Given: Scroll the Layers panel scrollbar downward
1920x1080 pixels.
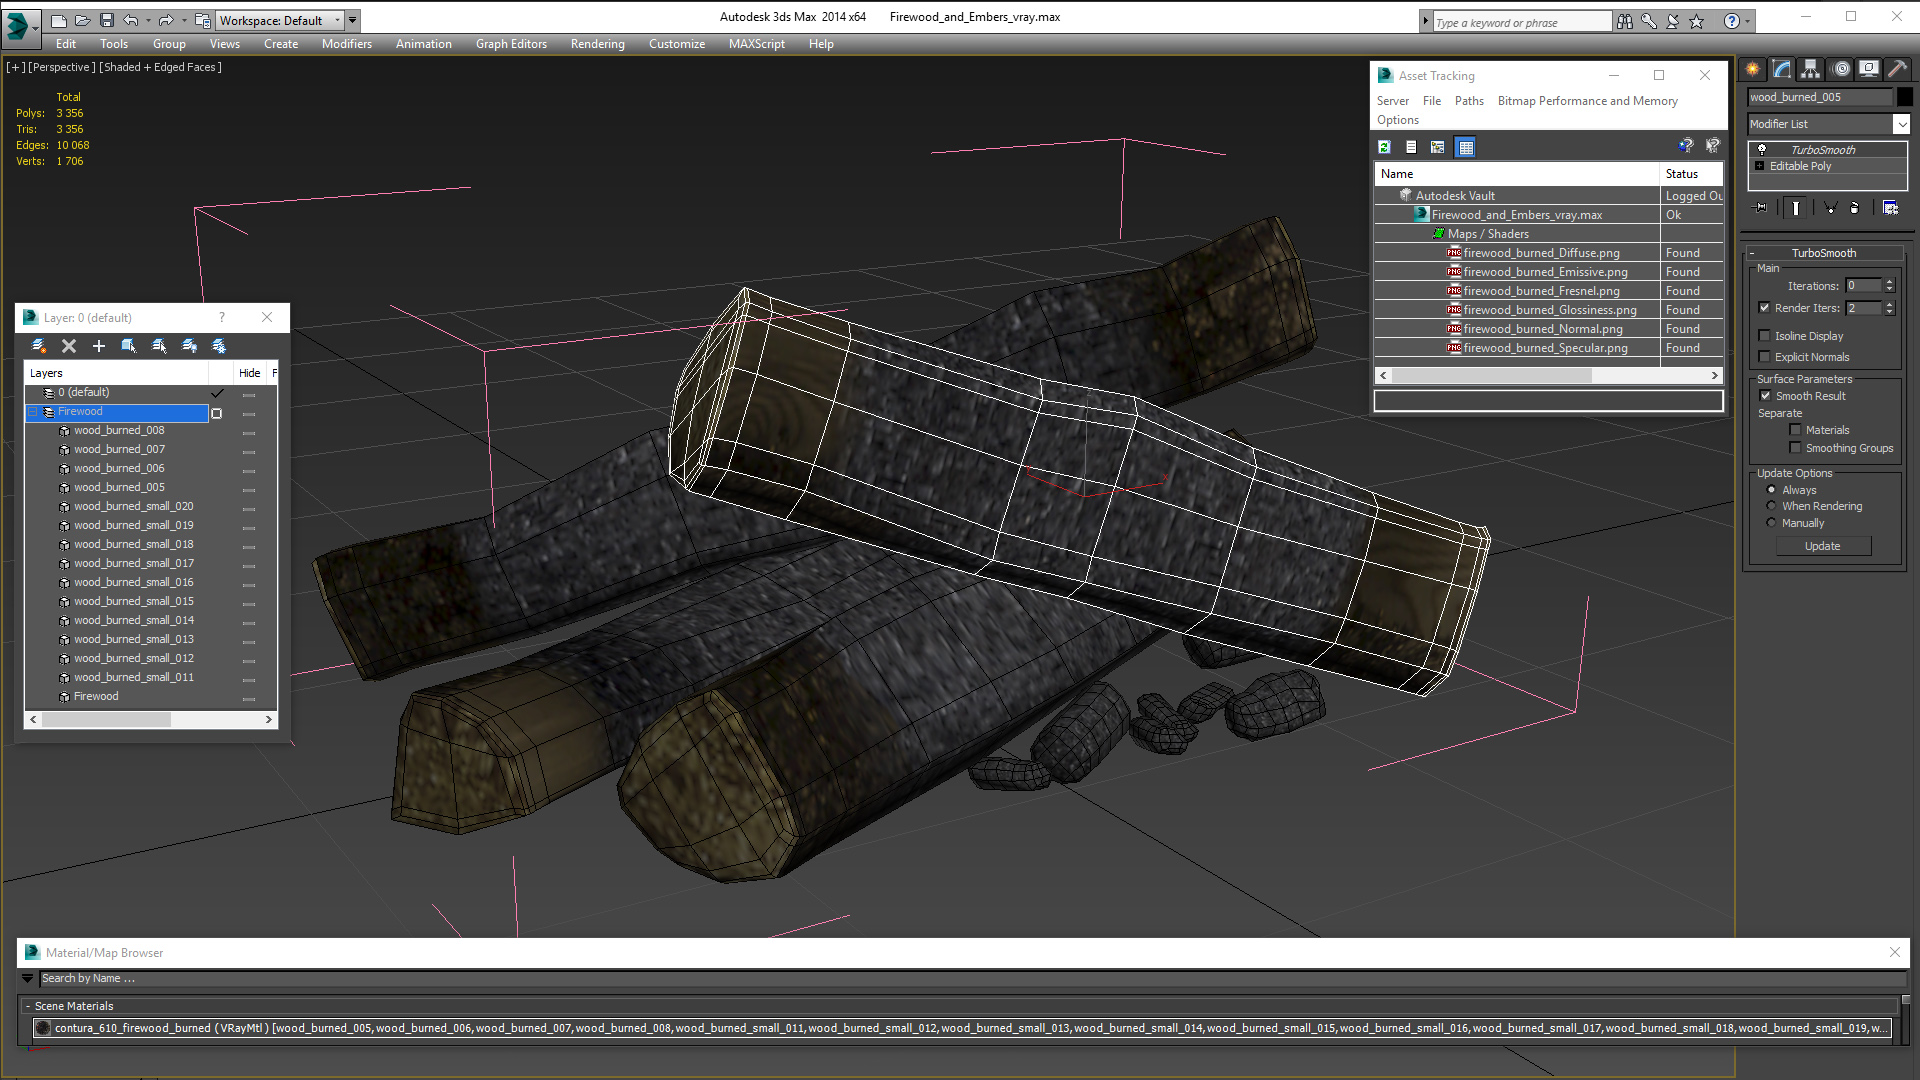Looking at the screenshot, I should click(x=270, y=720).
